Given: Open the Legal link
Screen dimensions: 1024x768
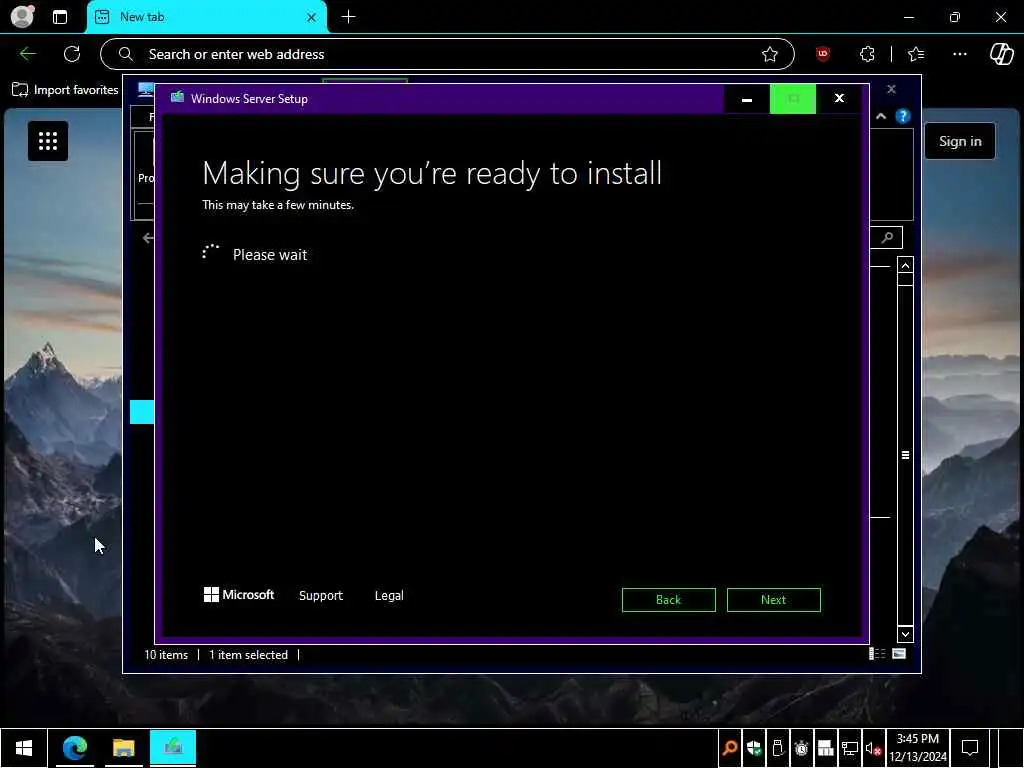Looking at the screenshot, I should coord(389,596).
